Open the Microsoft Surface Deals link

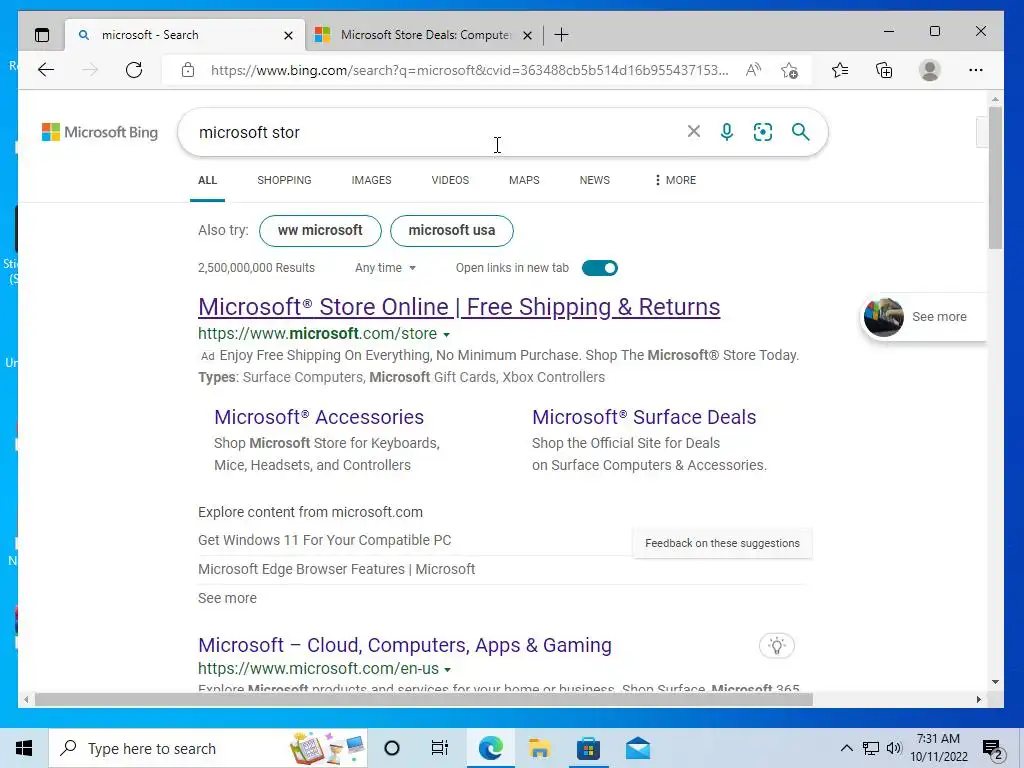644,417
